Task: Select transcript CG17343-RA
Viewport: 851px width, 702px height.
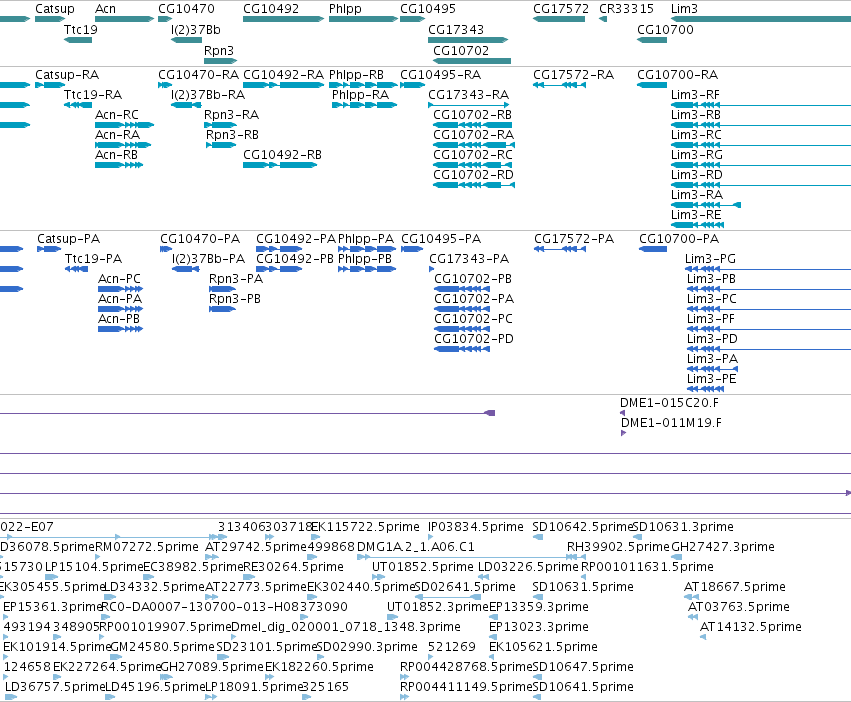Action: (469, 105)
